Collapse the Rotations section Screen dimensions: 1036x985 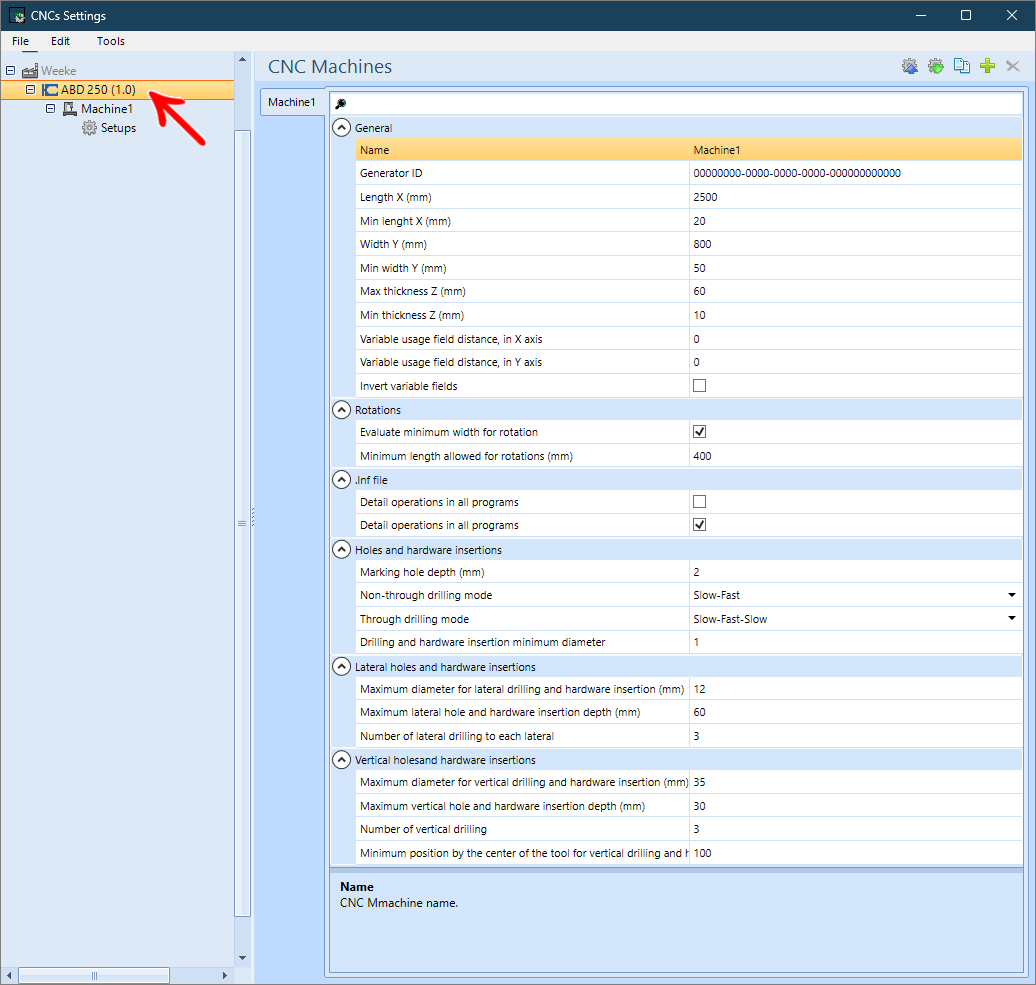(342, 410)
